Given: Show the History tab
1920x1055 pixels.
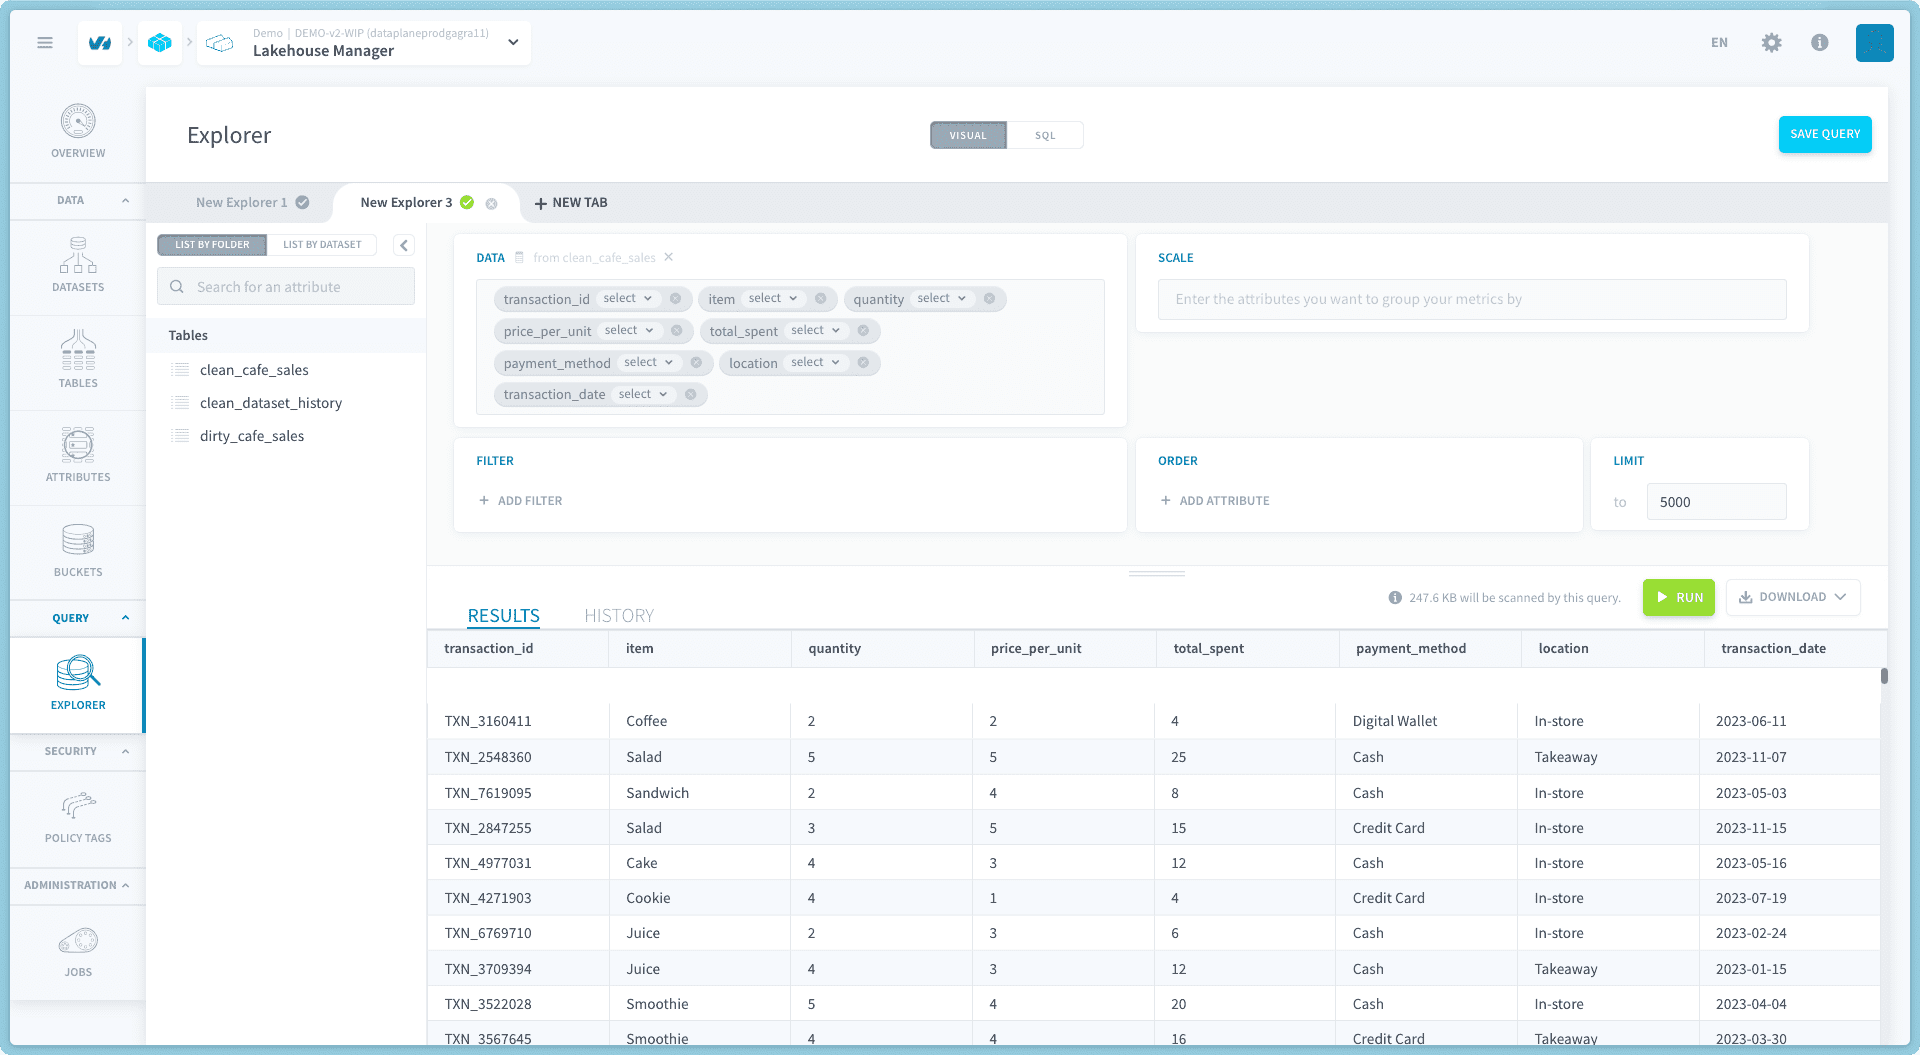Looking at the screenshot, I should [x=619, y=616].
